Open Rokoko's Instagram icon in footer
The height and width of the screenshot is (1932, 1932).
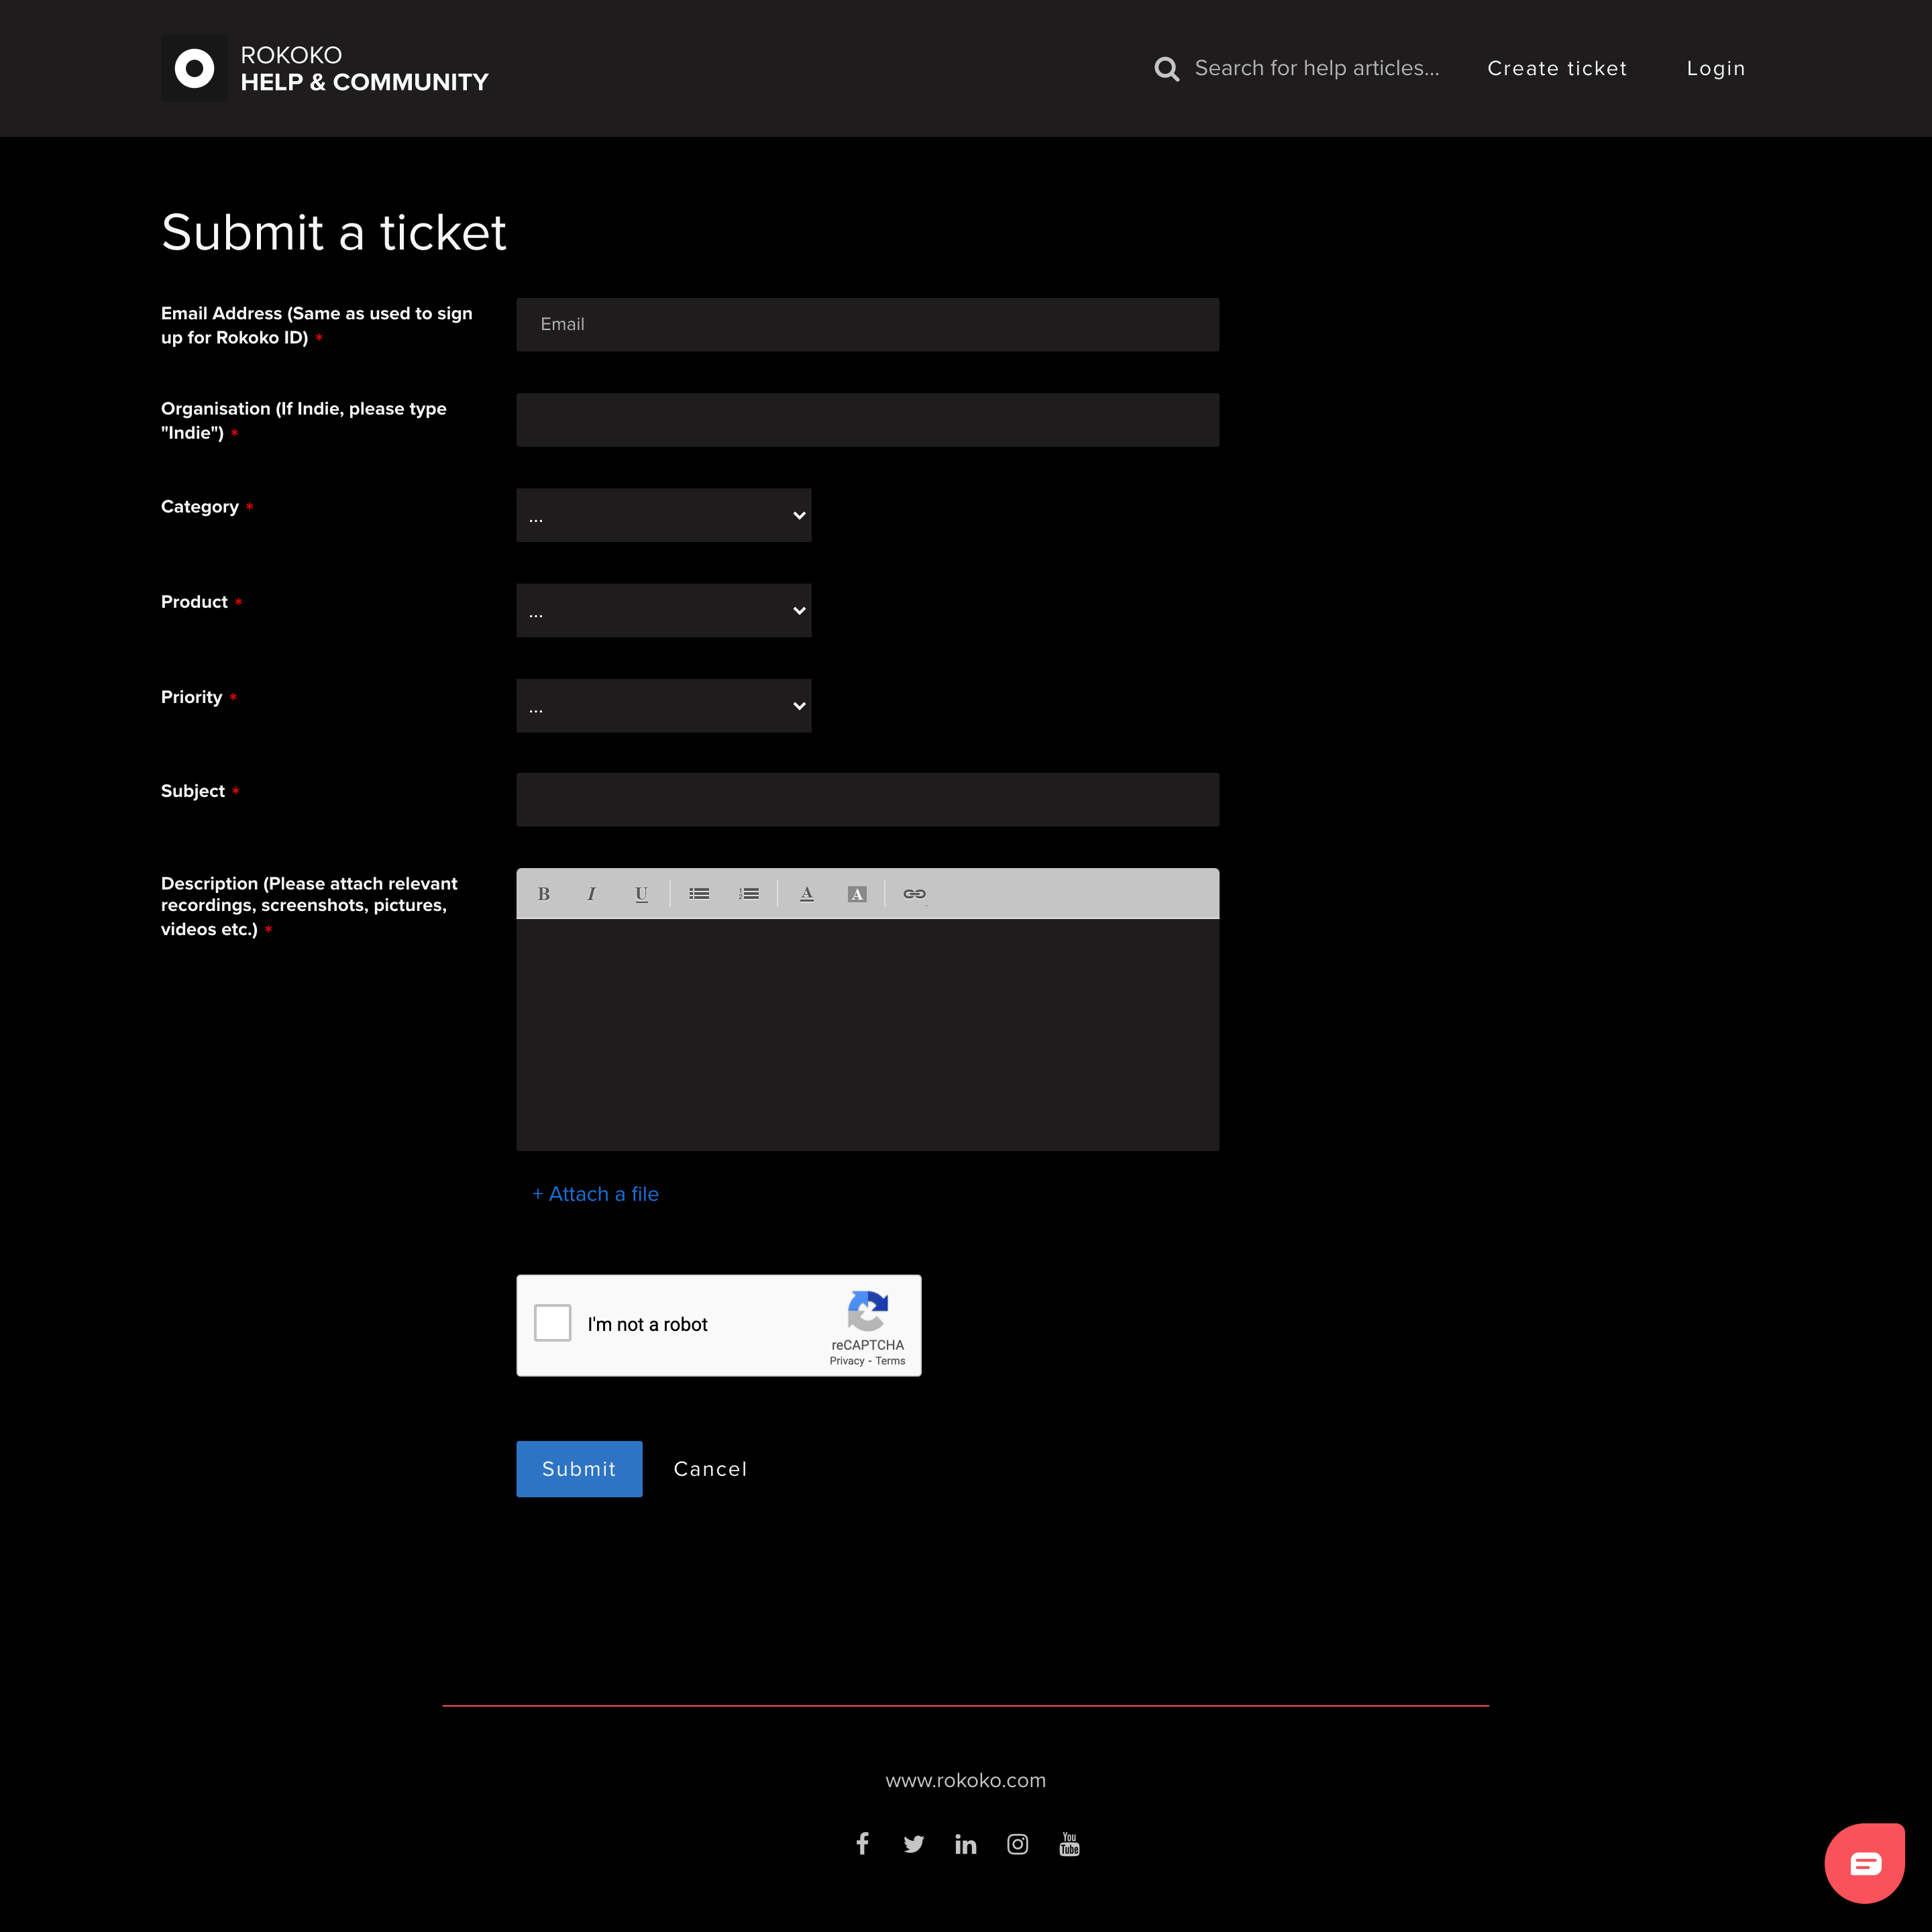point(1017,1844)
